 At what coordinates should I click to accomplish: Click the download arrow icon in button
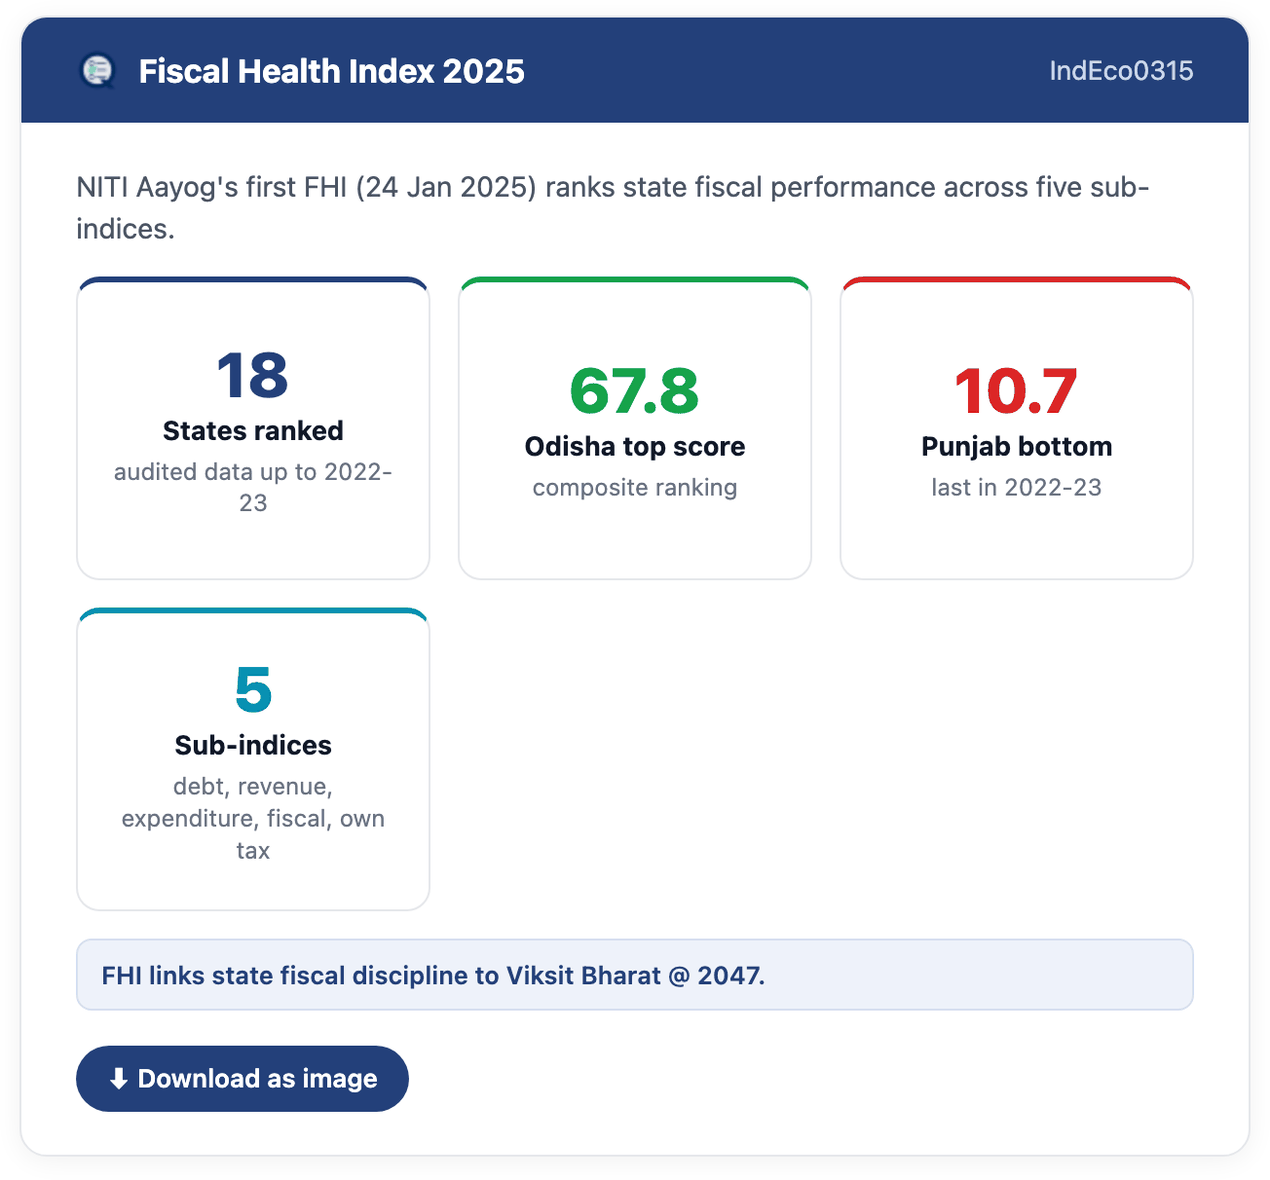(119, 1079)
